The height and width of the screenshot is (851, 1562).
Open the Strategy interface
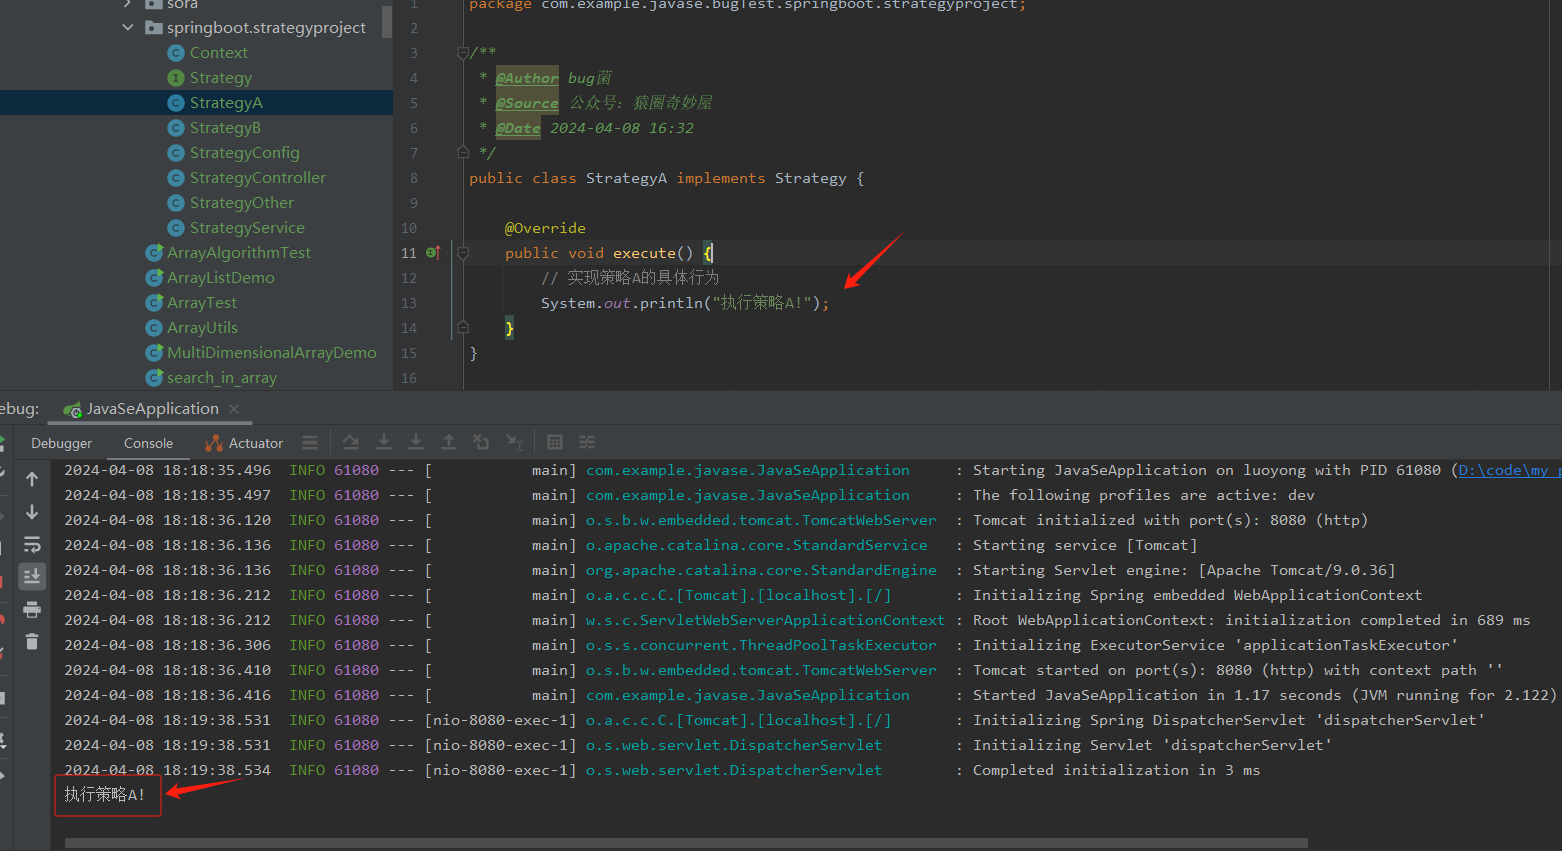[220, 78]
